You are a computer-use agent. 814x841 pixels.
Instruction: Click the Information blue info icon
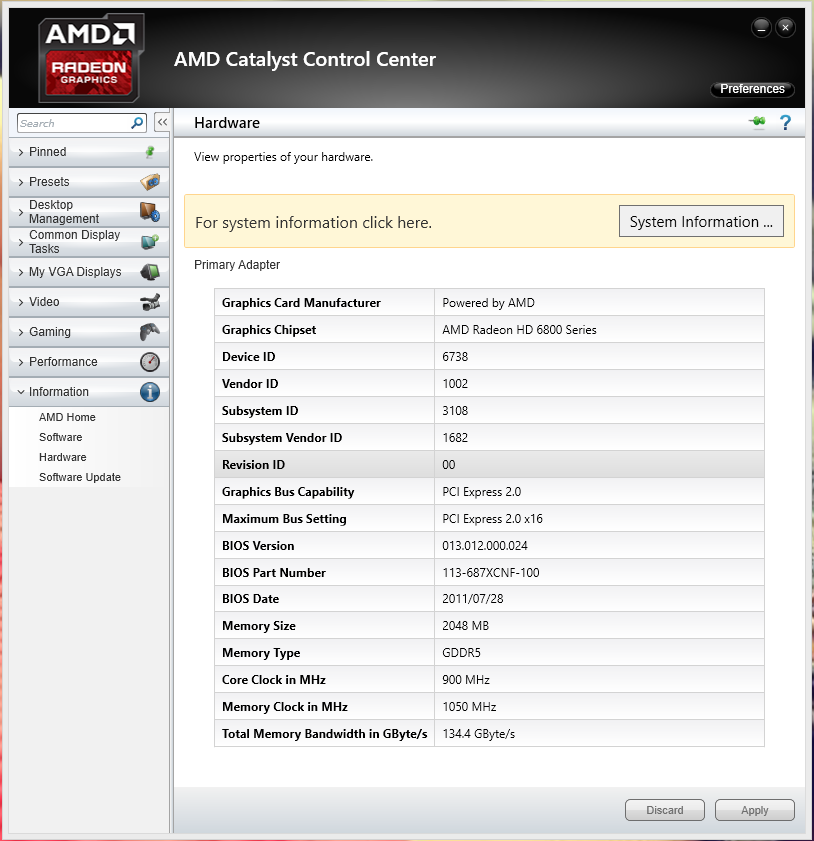click(150, 392)
